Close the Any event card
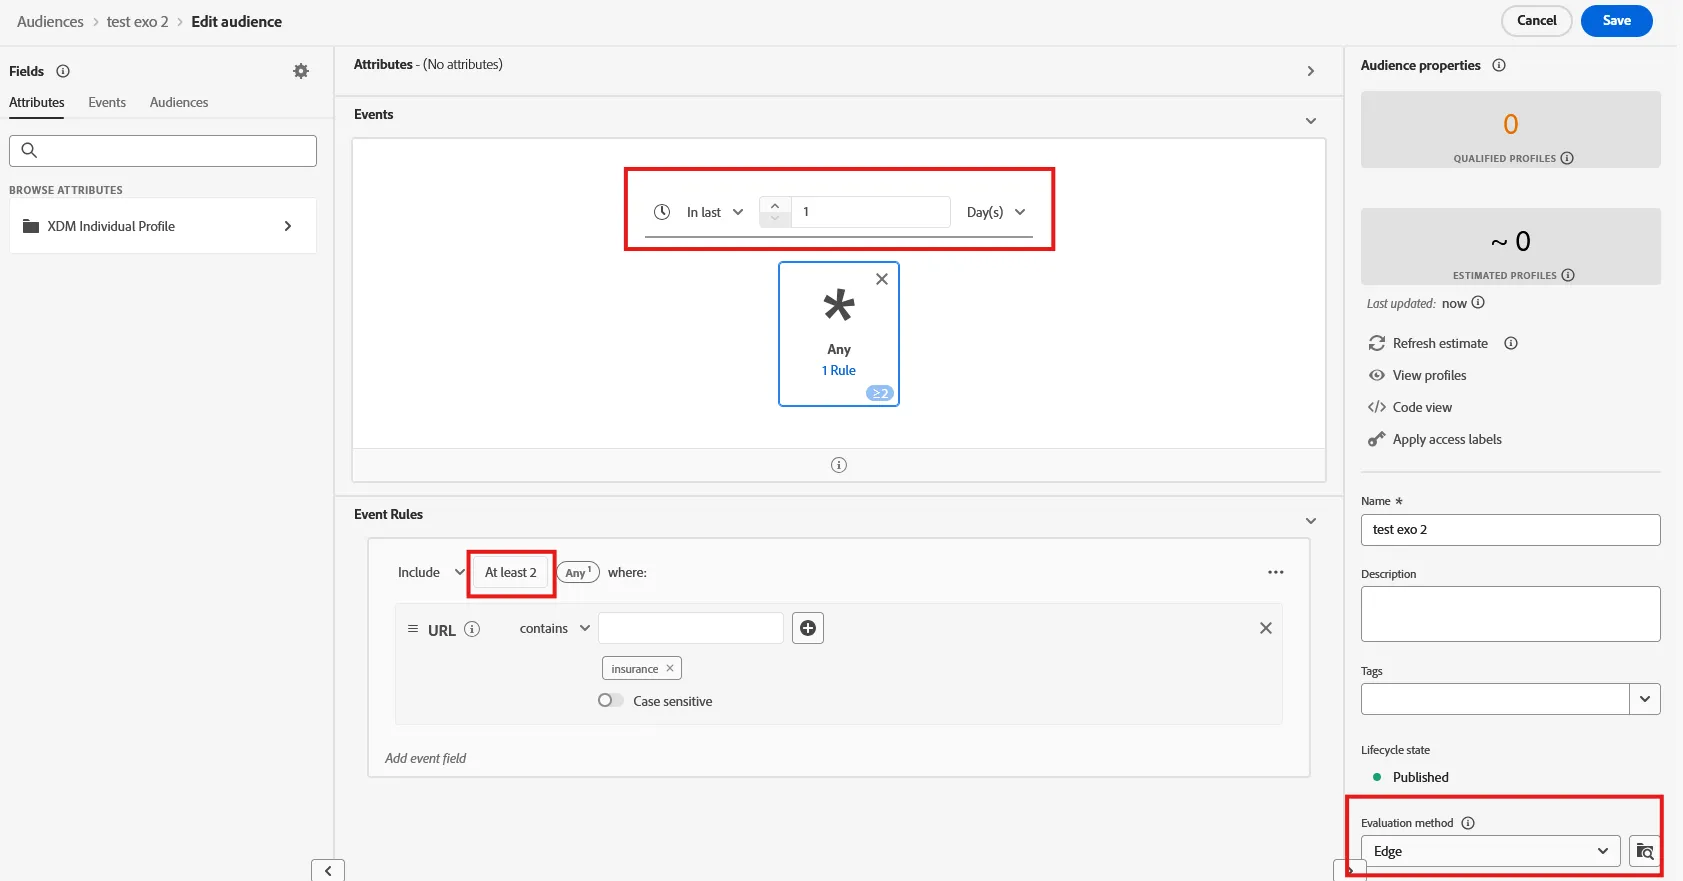Image resolution: width=1683 pixels, height=881 pixels. coord(882,279)
